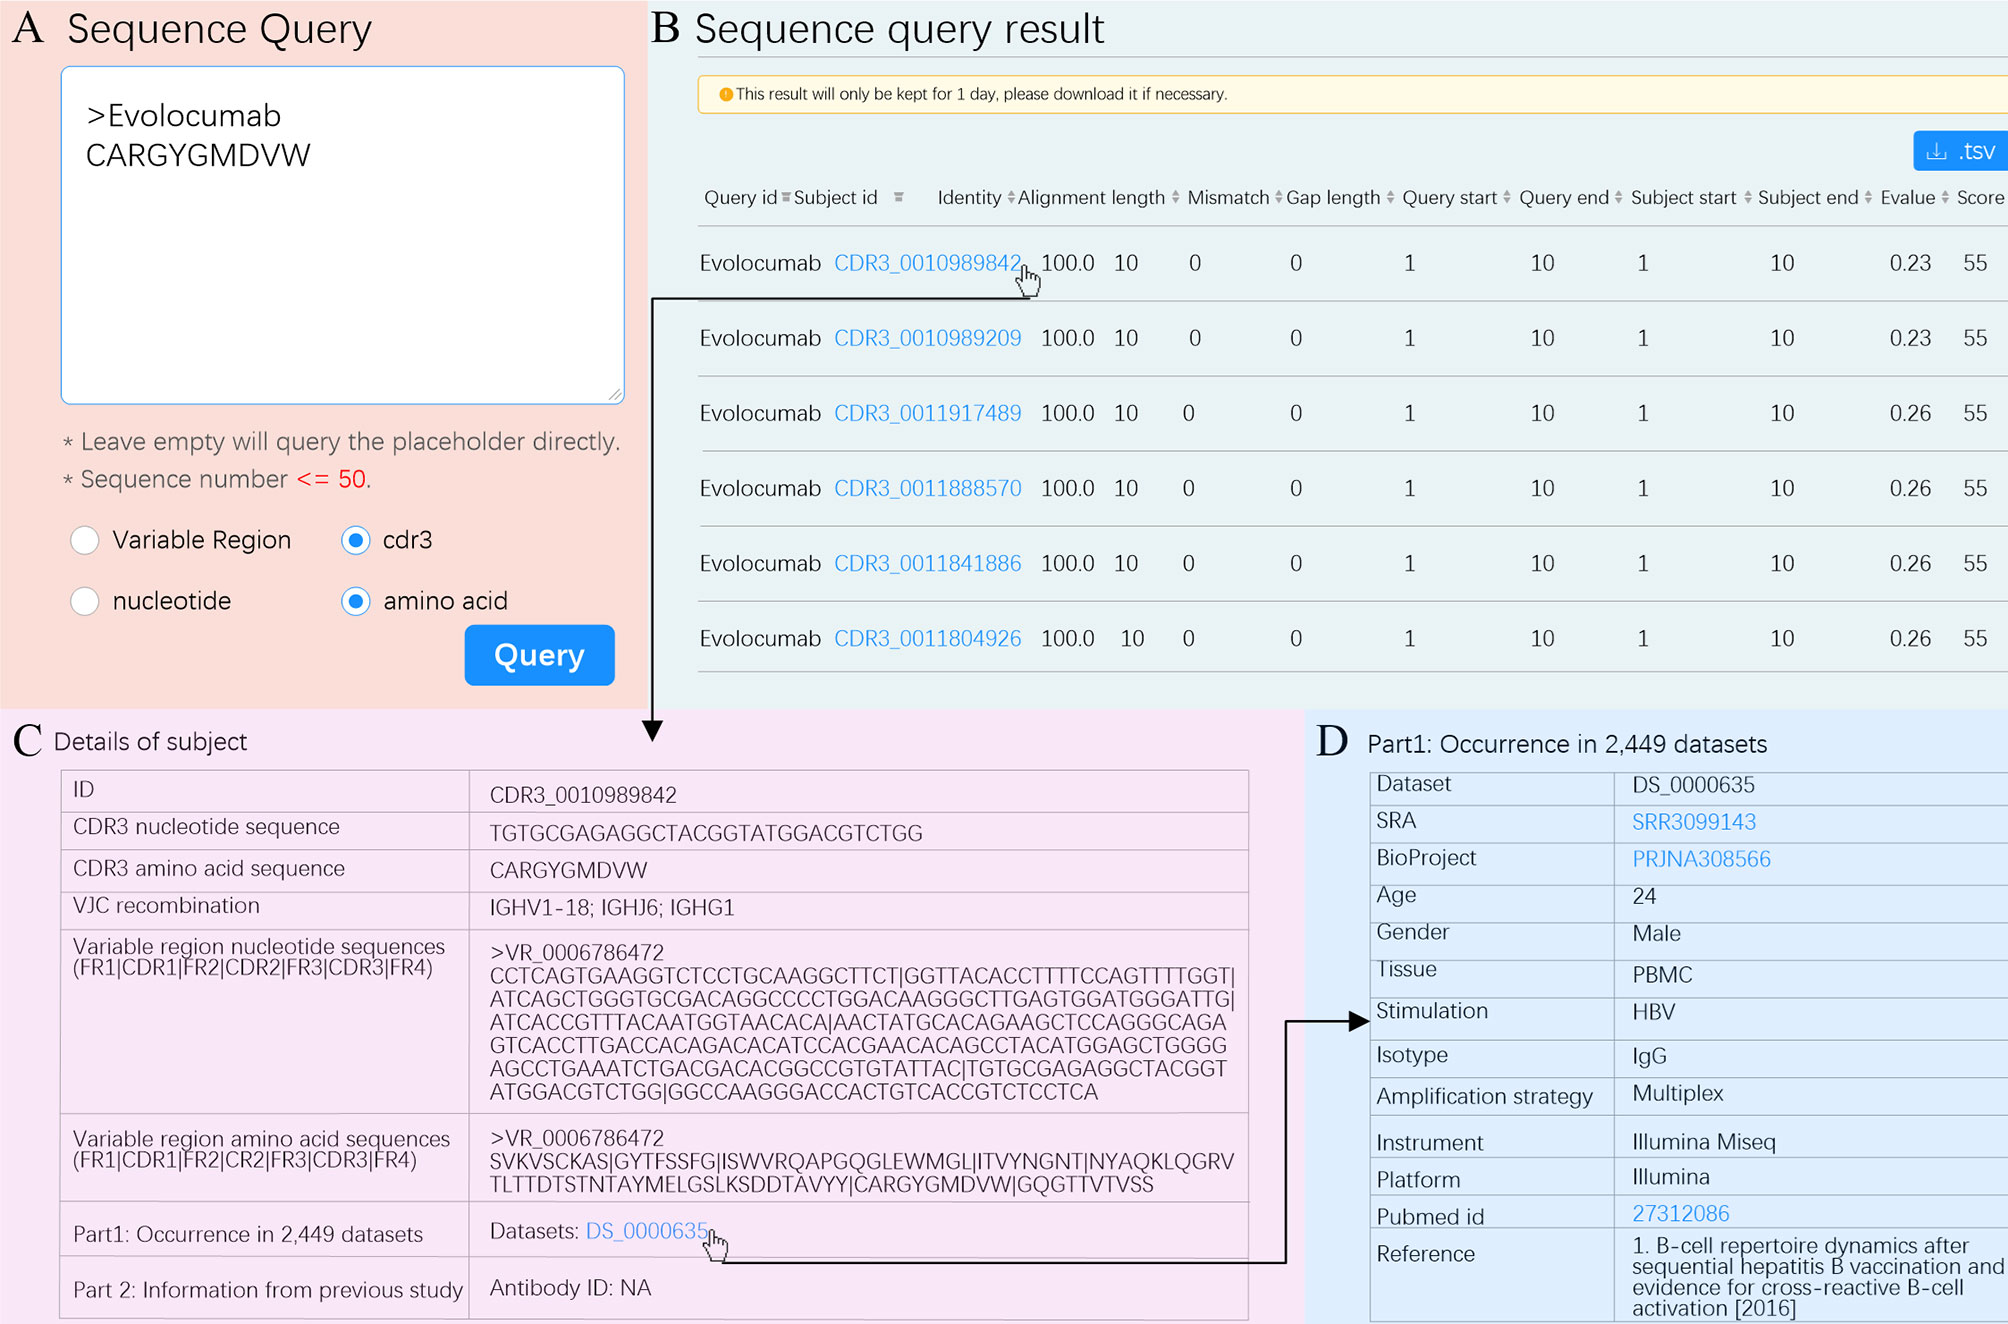Click the Score column header
This screenshot has width=2008, height=1324.
pyautogui.click(x=1980, y=197)
